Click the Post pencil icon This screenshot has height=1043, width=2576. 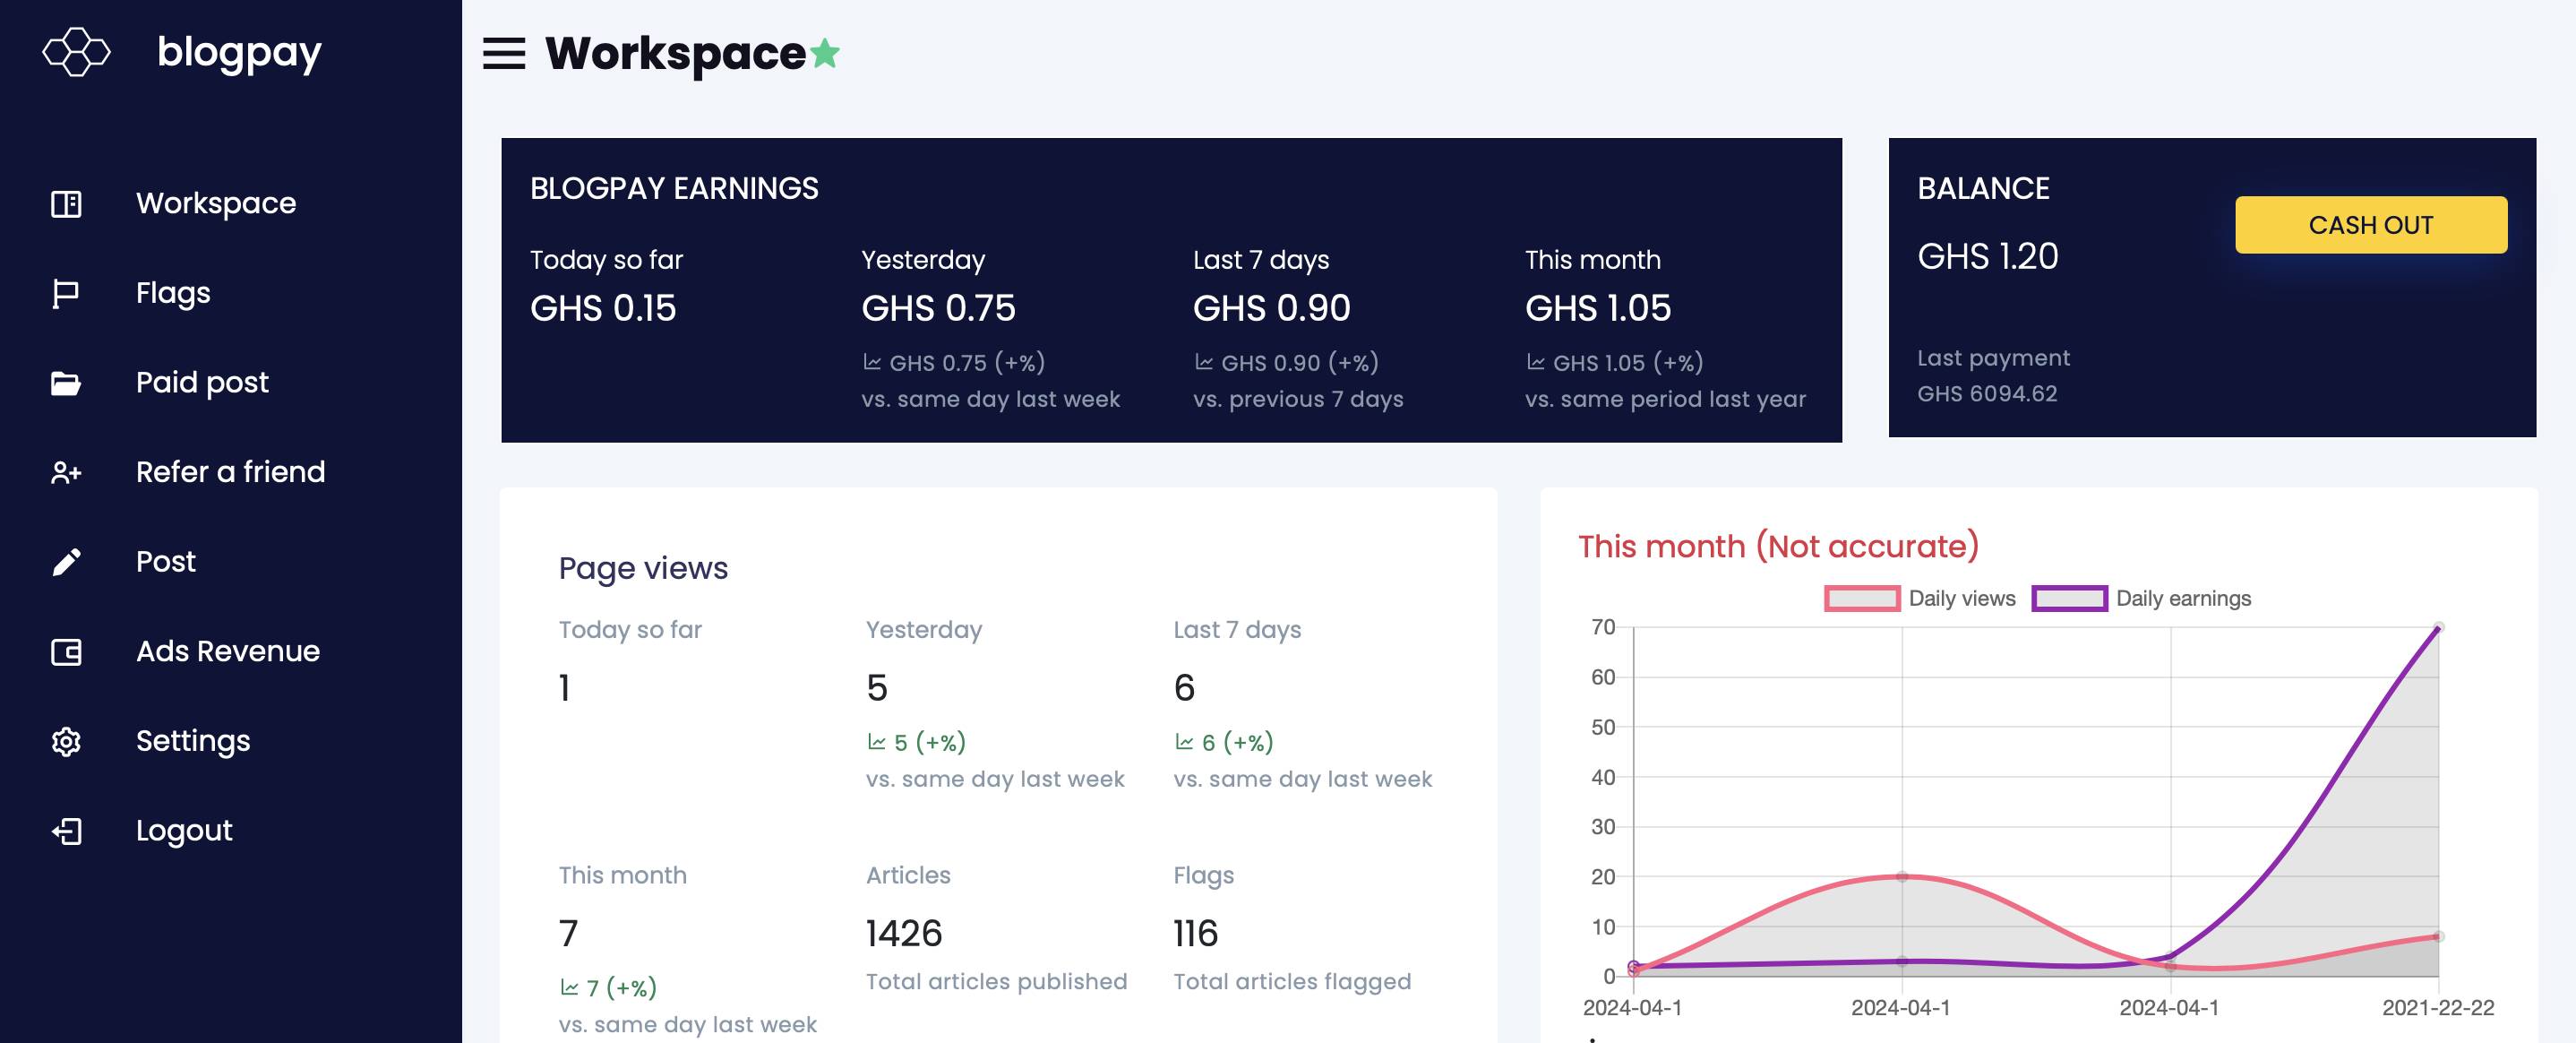pyautogui.click(x=66, y=562)
